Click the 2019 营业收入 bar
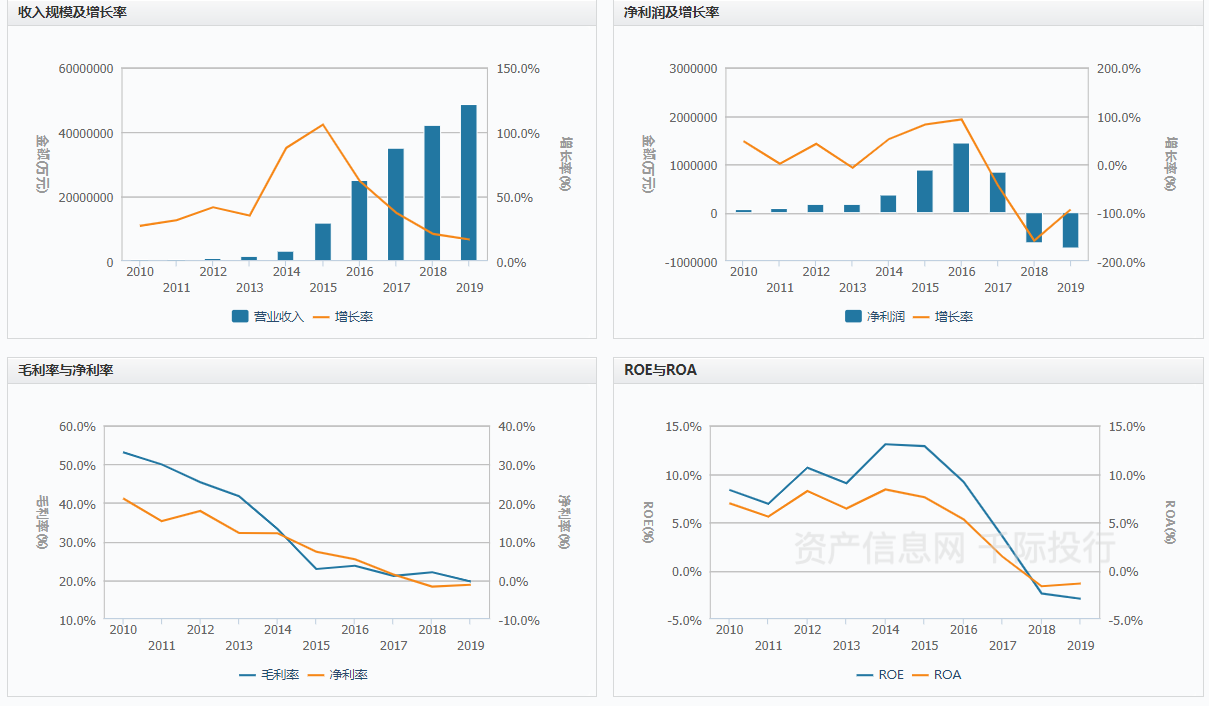Screen dimensions: 1209x706 469,183
